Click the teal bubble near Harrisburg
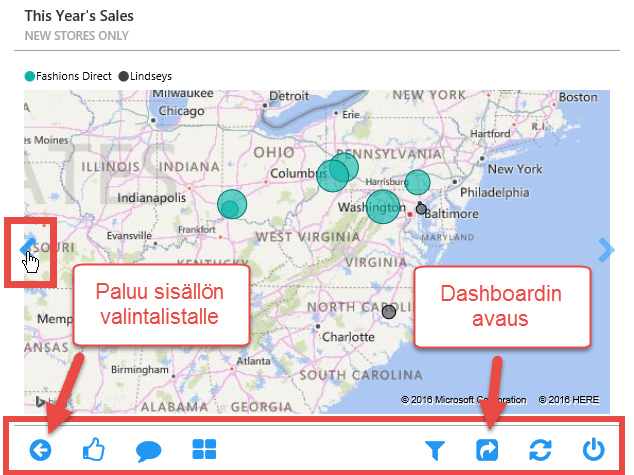Screen dimensions: 634x475 (417, 182)
